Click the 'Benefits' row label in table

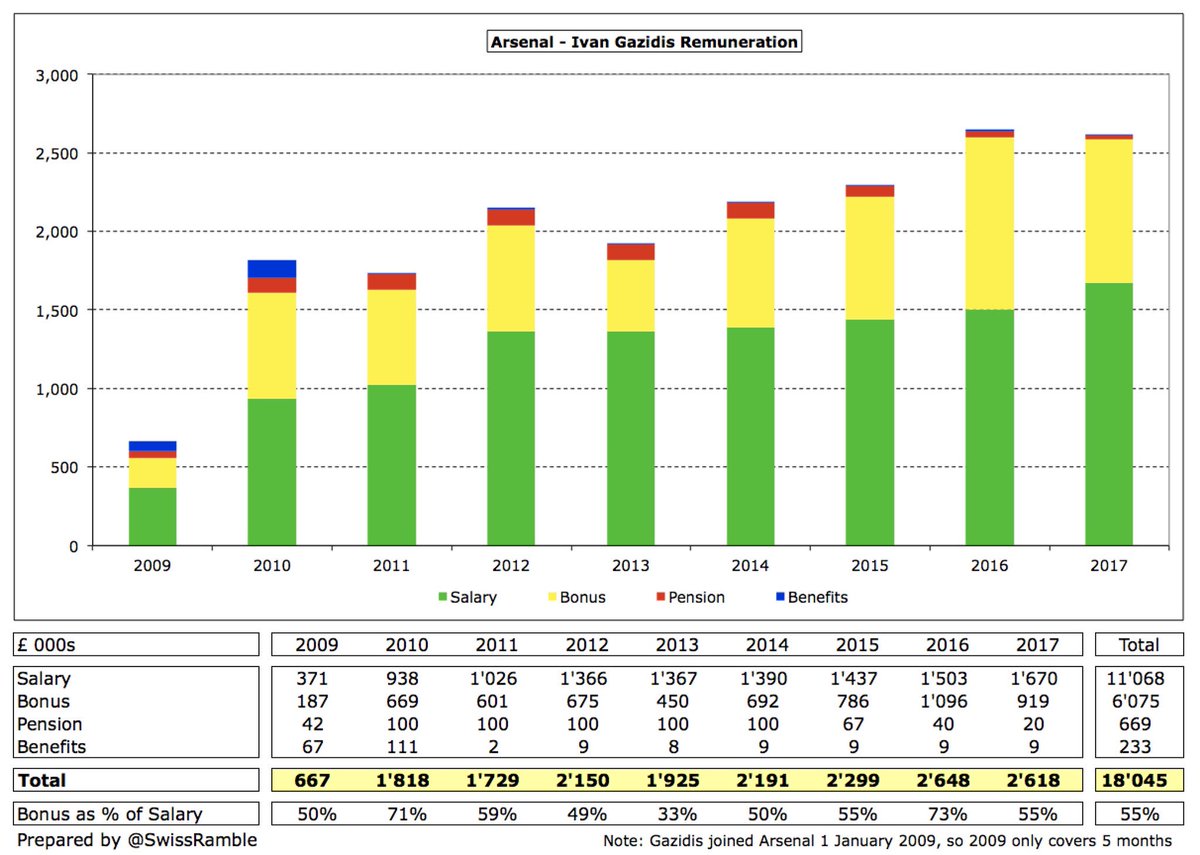52,747
